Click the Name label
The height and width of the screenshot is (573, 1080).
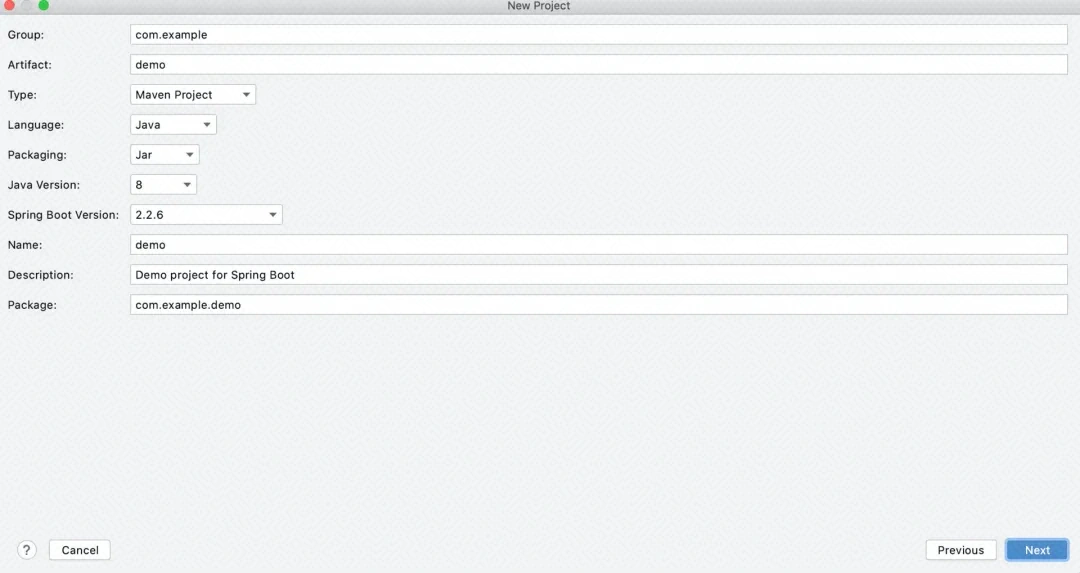pos(25,244)
